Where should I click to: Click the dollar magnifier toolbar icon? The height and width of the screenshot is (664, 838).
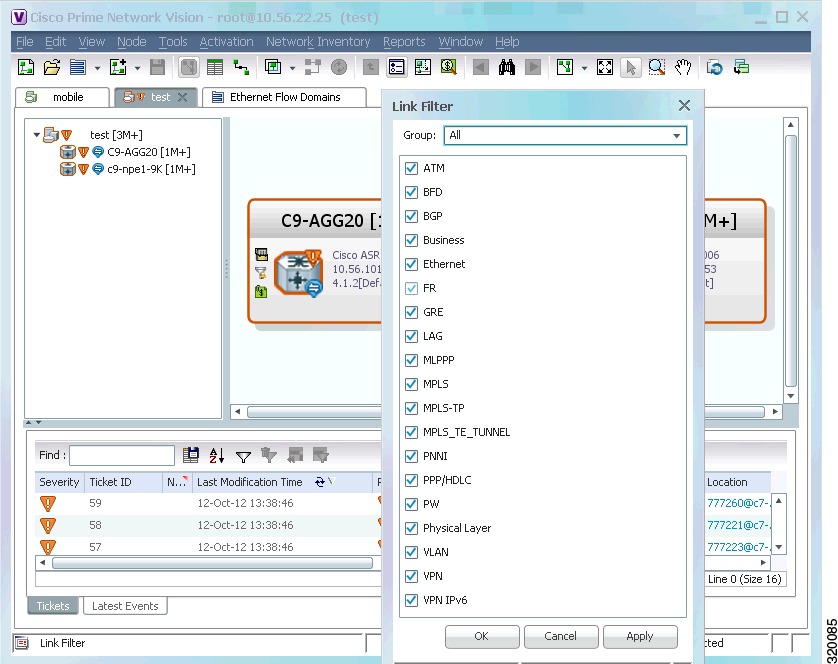pyautogui.click(x=448, y=67)
